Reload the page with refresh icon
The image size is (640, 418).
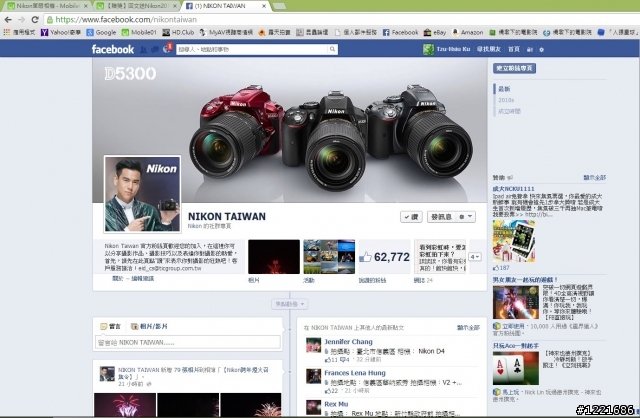tap(35, 19)
